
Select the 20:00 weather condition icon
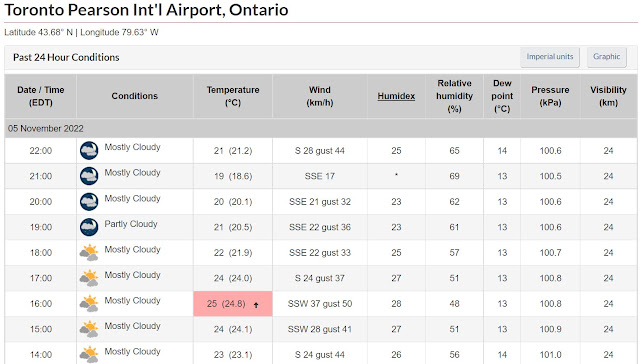coord(89,202)
